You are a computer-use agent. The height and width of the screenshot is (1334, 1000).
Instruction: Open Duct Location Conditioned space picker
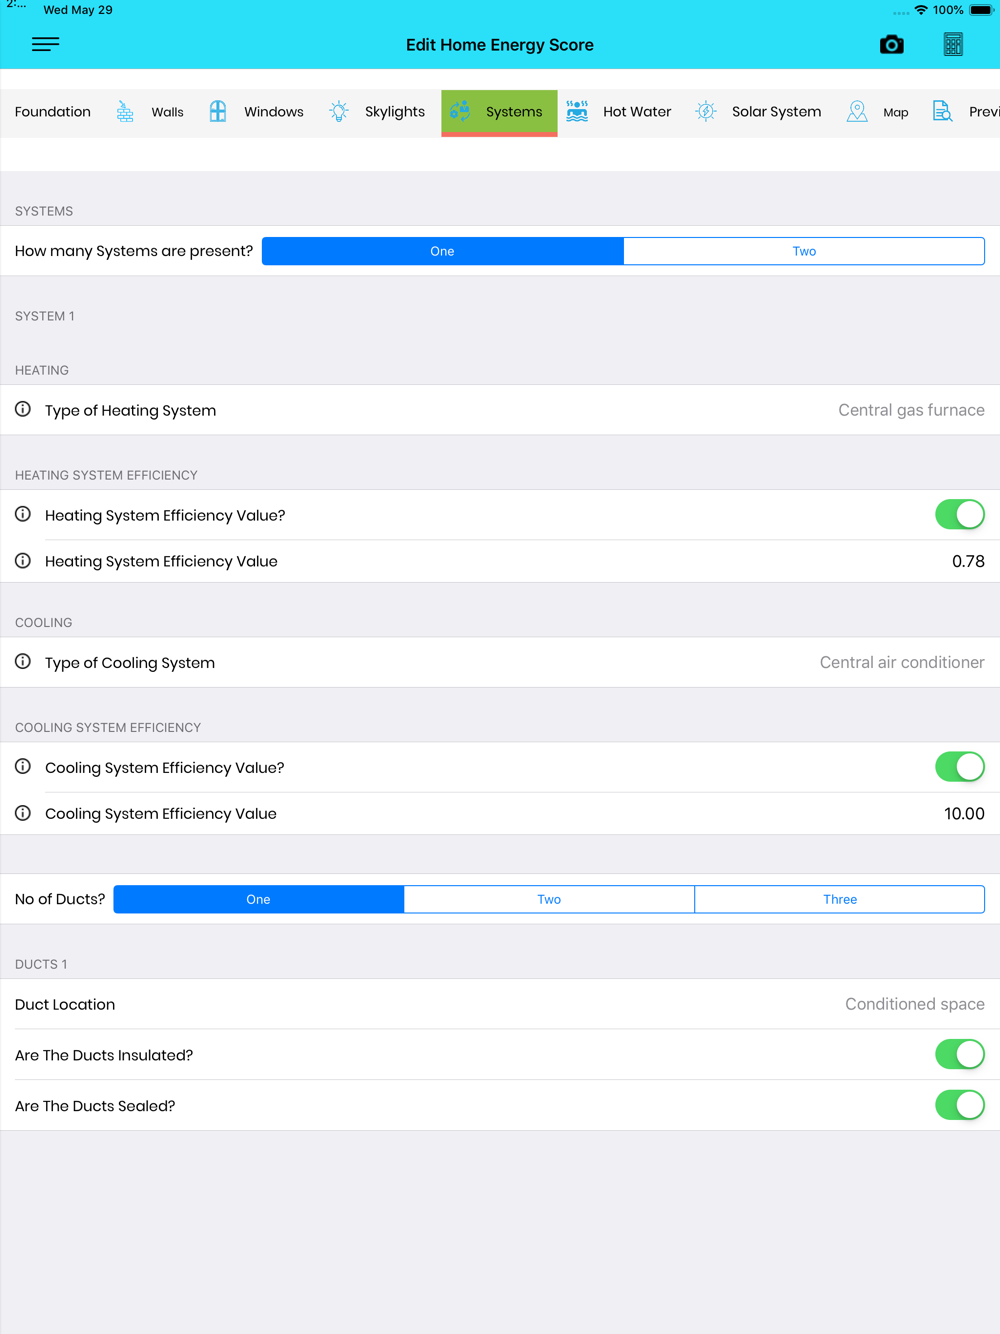pos(914,1004)
